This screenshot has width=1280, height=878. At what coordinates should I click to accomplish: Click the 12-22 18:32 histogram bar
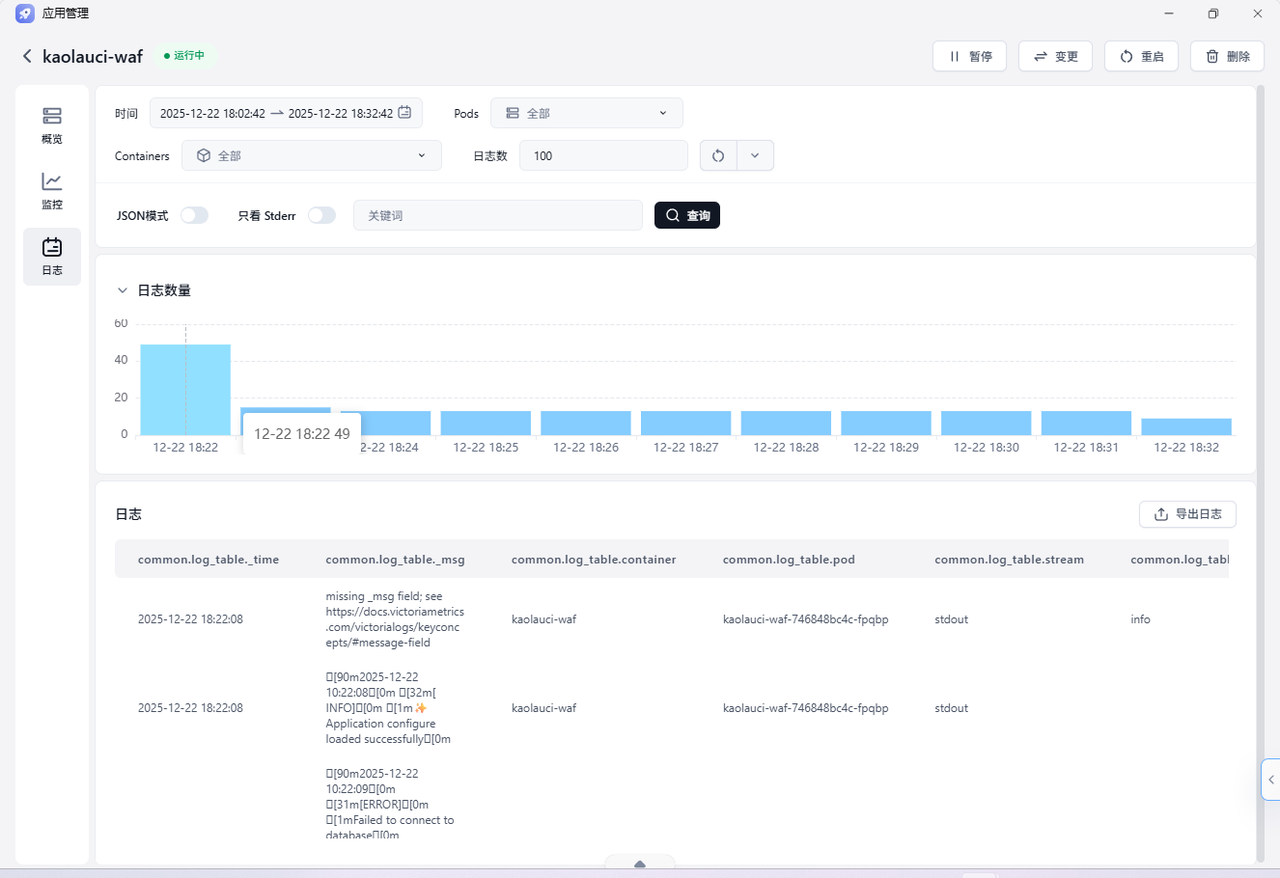click(1186, 427)
